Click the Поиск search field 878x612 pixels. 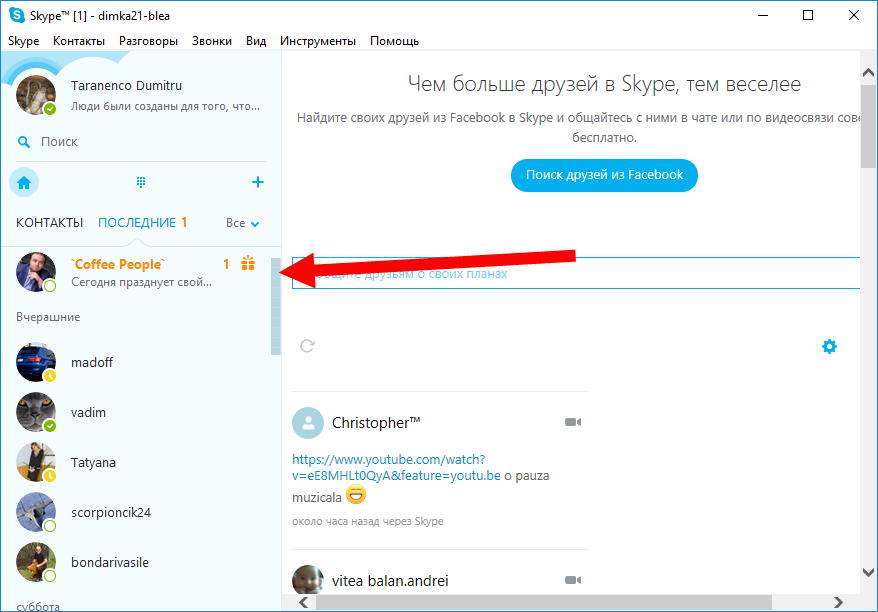pos(140,142)
